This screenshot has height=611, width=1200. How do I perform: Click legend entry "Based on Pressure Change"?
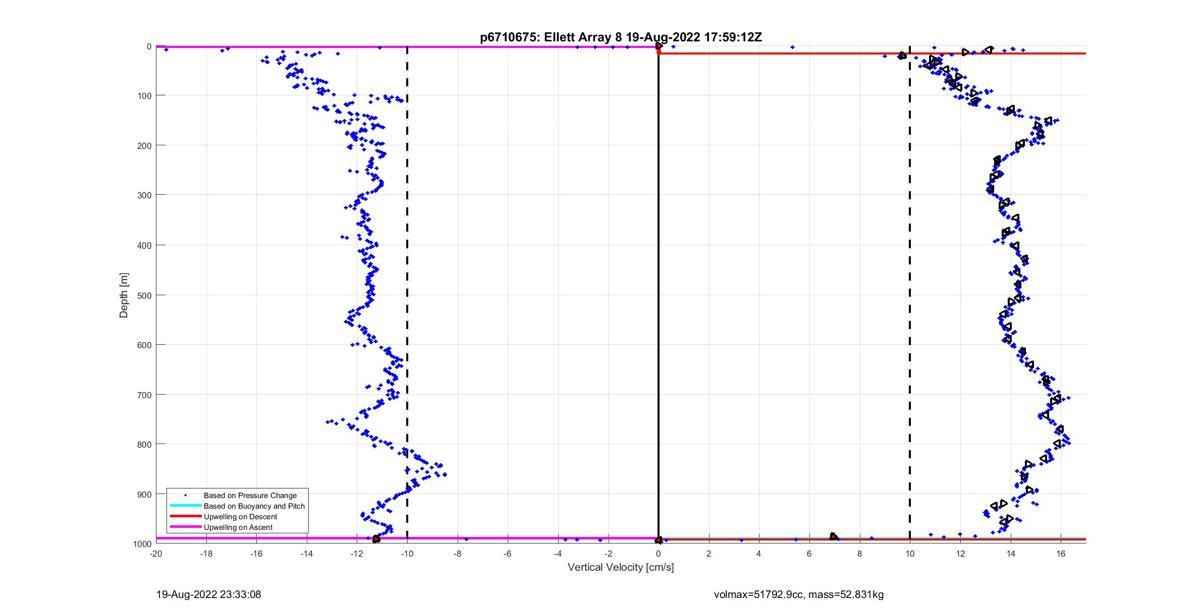click(250, 495)
